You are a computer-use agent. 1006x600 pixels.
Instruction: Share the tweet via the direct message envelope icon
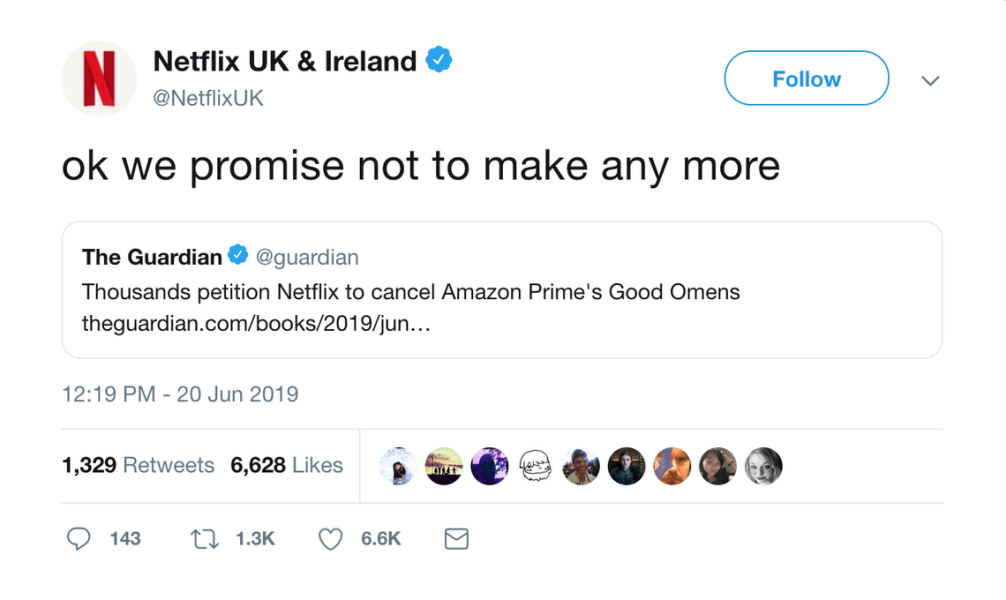456,538
